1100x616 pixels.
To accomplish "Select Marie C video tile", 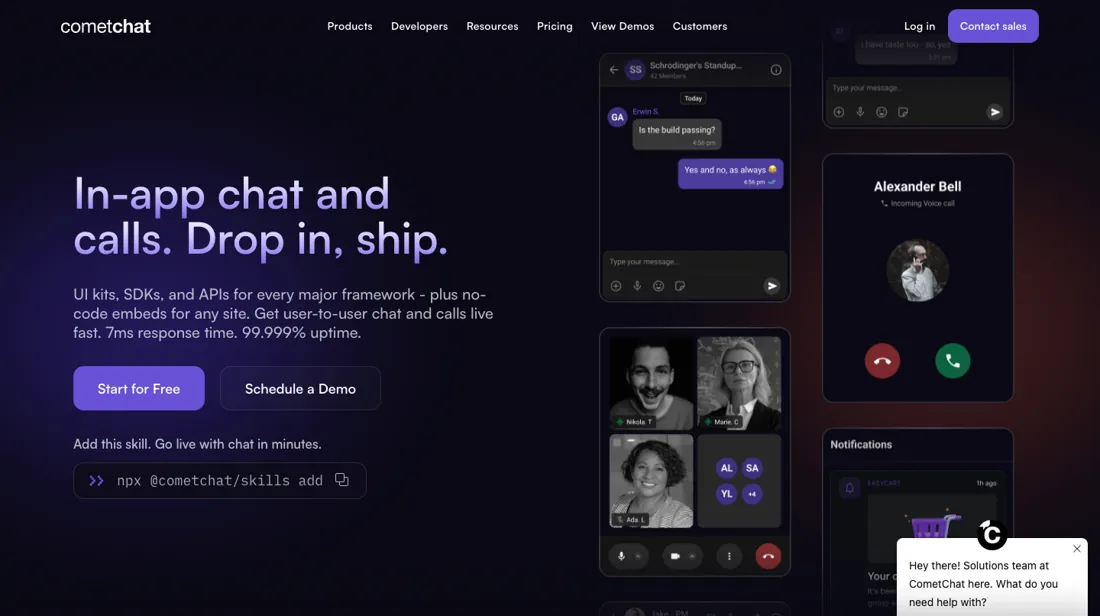I will 739,382.
